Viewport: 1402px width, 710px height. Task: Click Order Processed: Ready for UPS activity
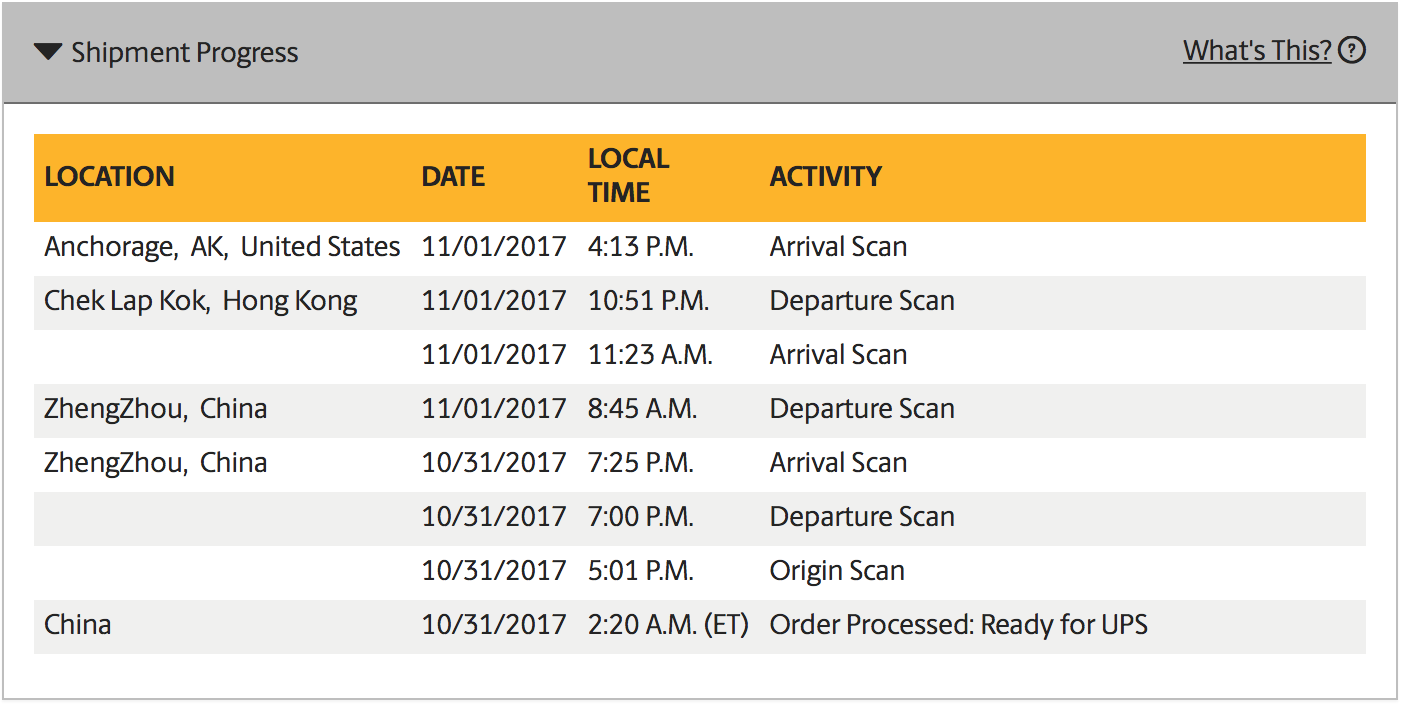tap(958, 625)
